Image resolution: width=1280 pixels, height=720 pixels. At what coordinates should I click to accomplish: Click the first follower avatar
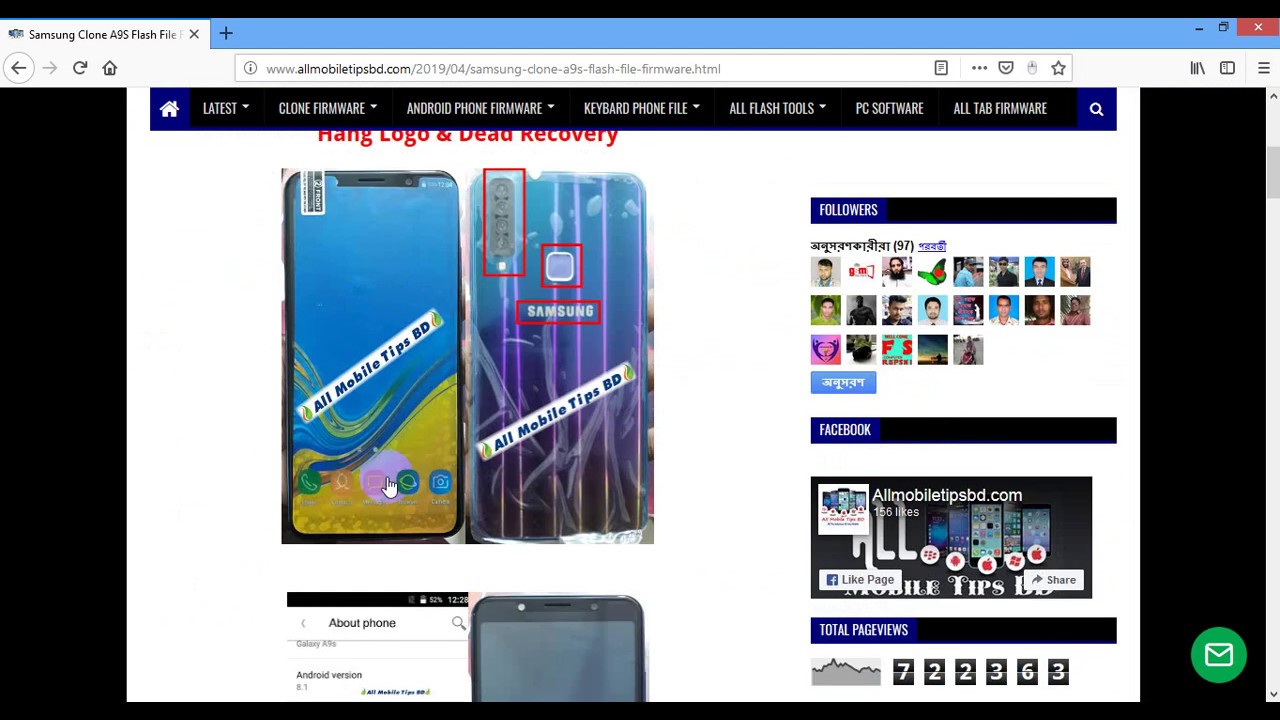click(825, 272)
